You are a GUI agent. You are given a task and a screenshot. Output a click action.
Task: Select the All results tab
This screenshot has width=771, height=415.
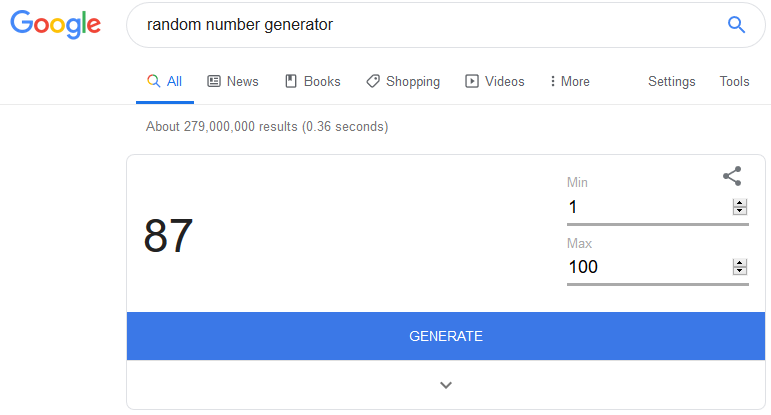(165, 82)
